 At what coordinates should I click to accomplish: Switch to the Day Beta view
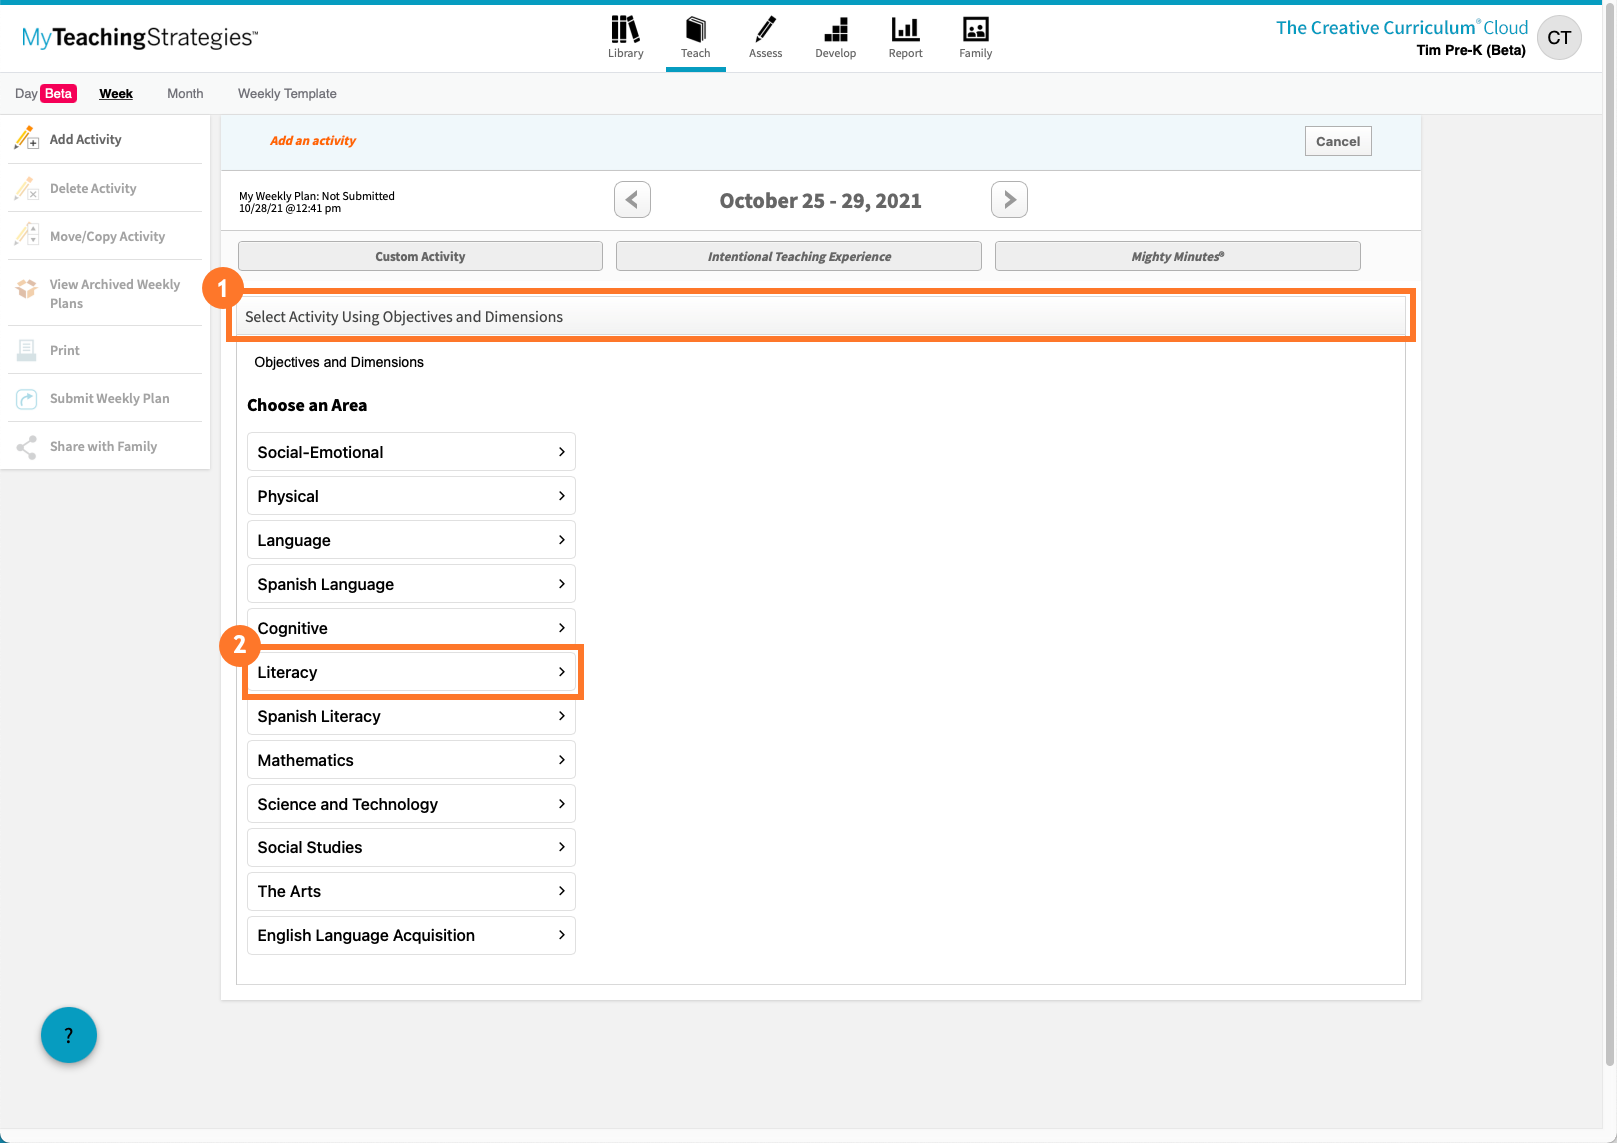click(x=45, y=94)
